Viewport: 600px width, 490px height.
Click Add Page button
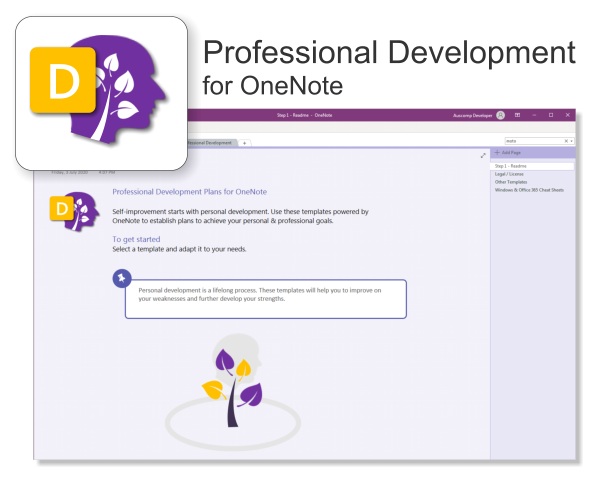click(x=507, y=153)
